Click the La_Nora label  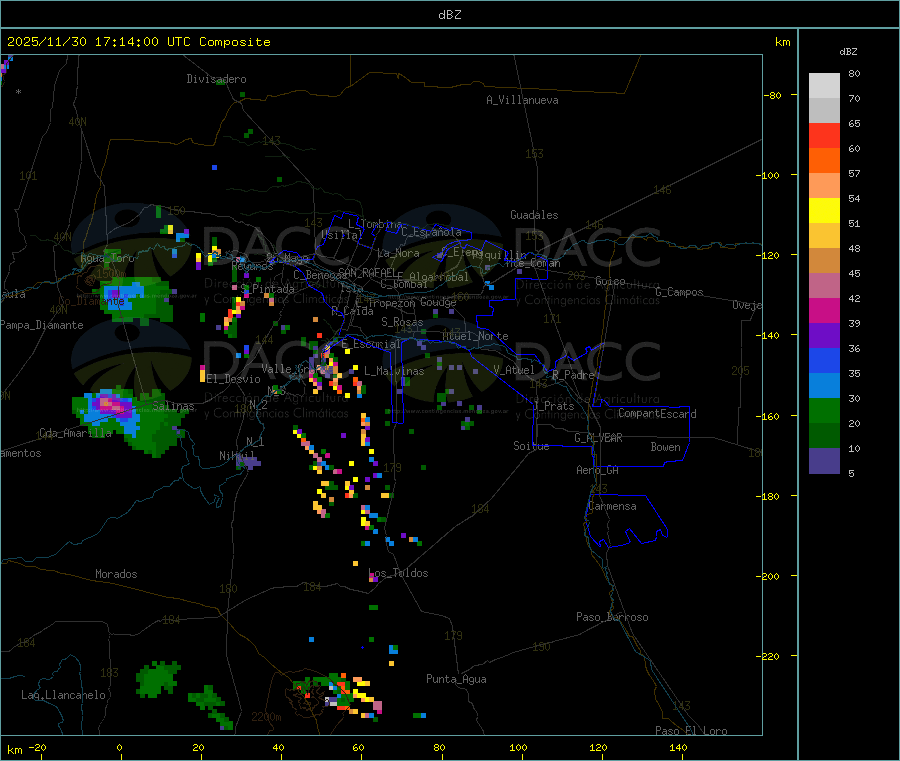point(398,253)
